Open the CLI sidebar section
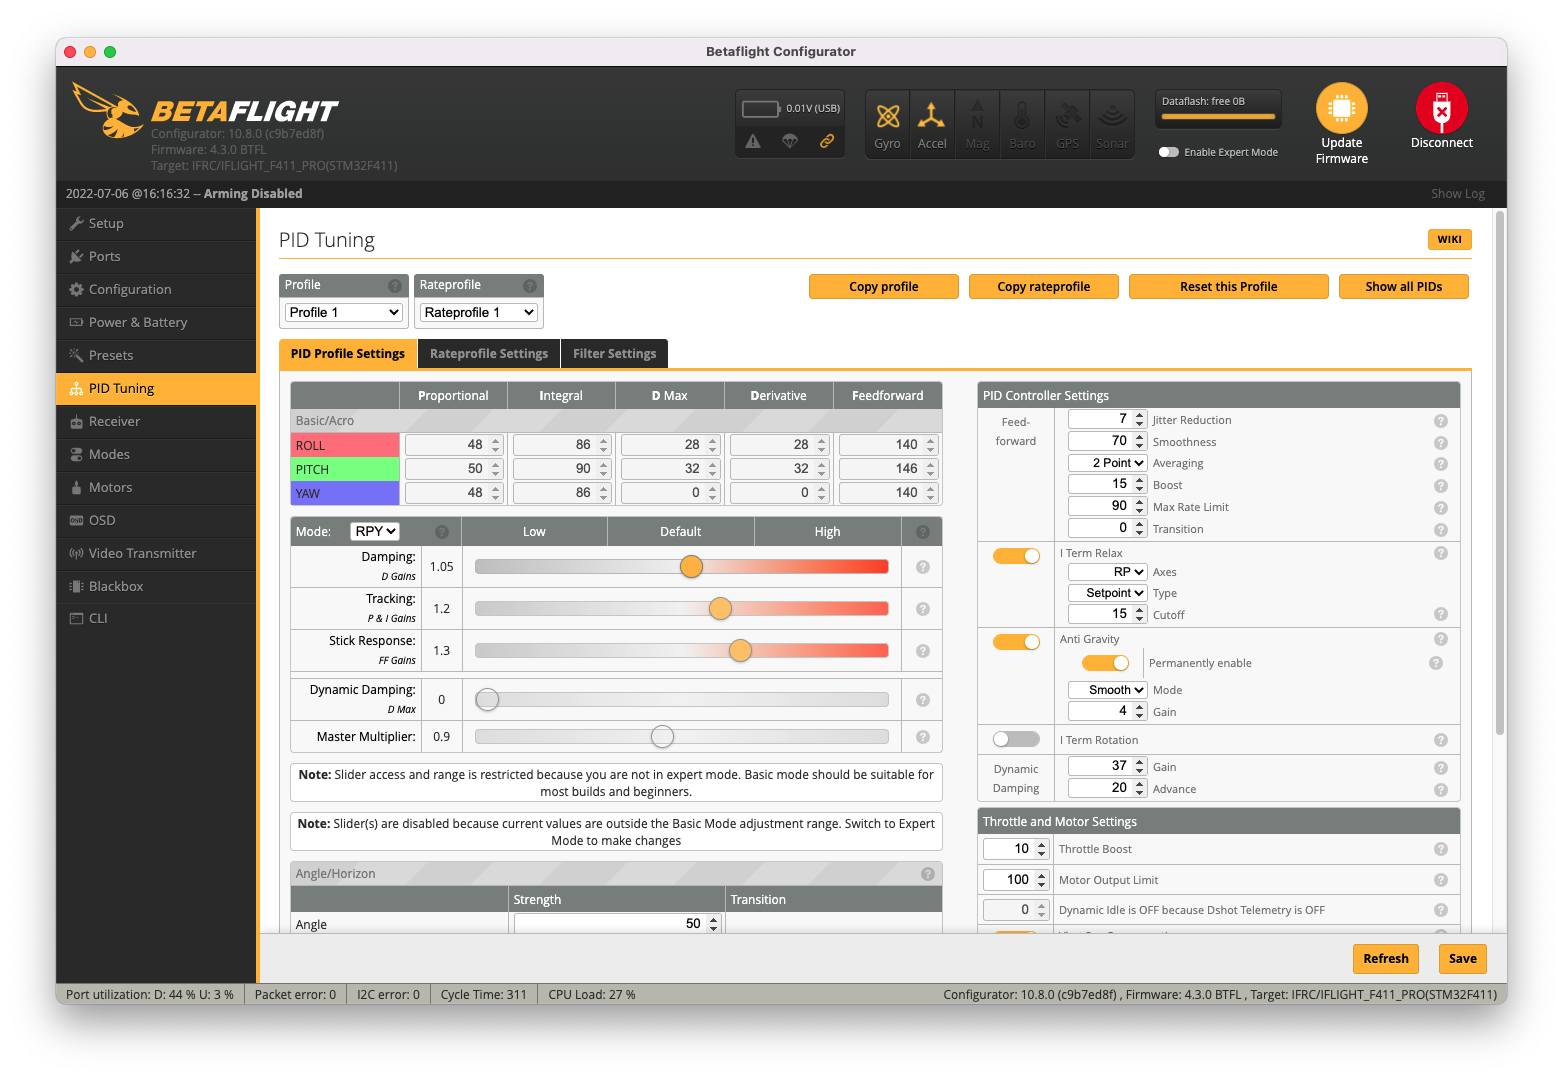The image size is (1563, 1078). (x=156, y=619)
